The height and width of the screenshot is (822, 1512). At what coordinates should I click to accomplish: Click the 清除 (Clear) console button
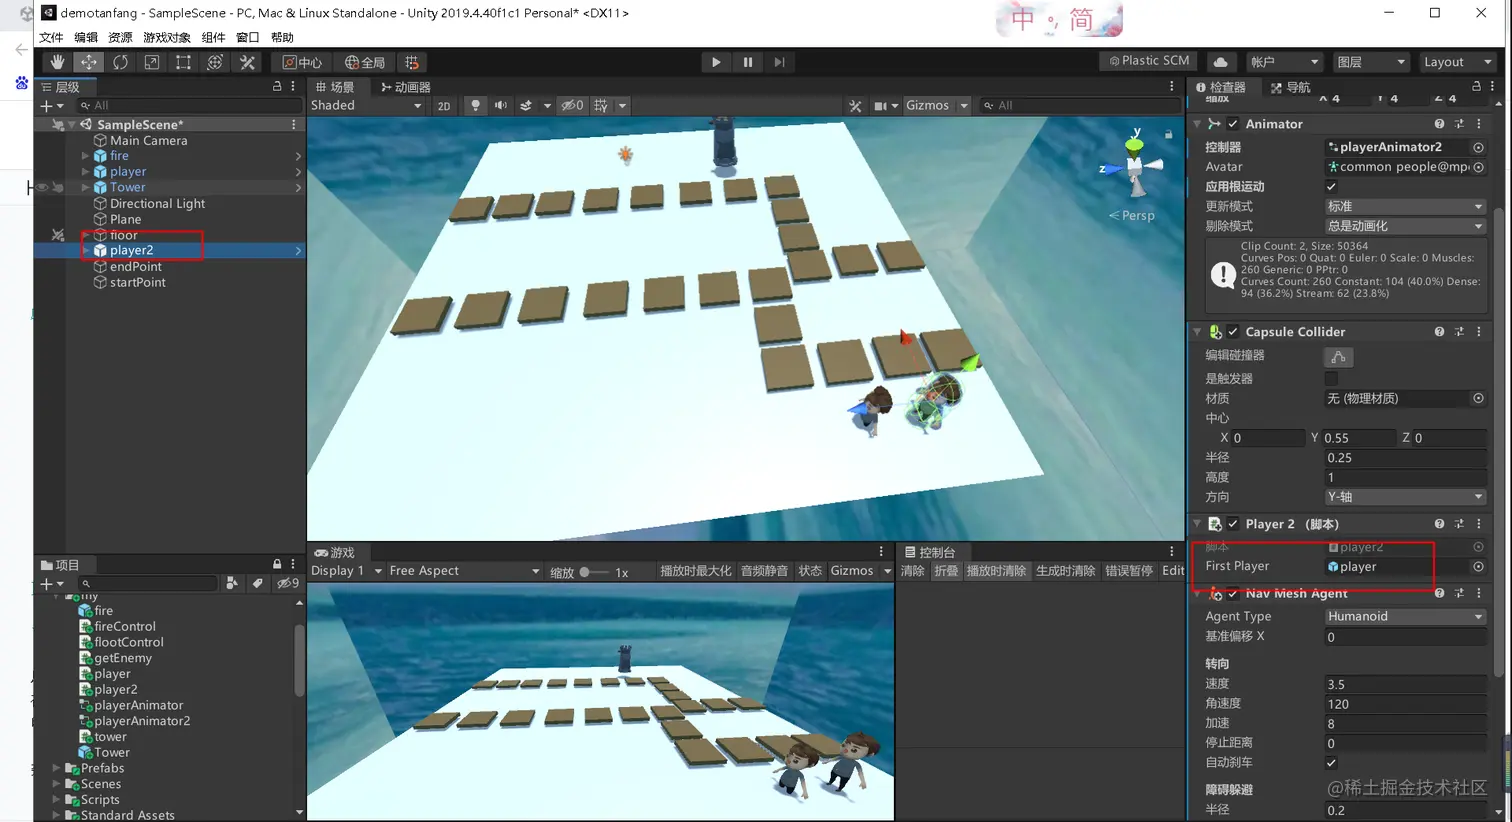(x=913, y=571)
